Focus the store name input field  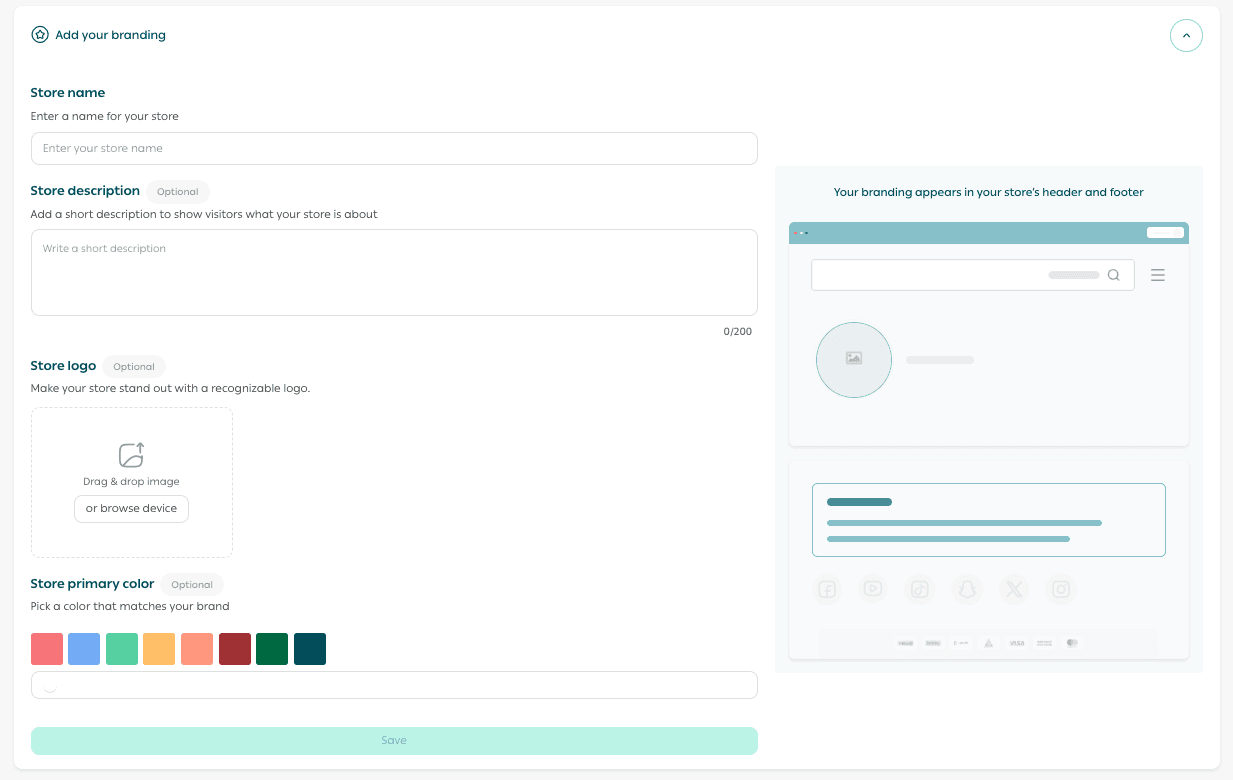tap(394, 148)
